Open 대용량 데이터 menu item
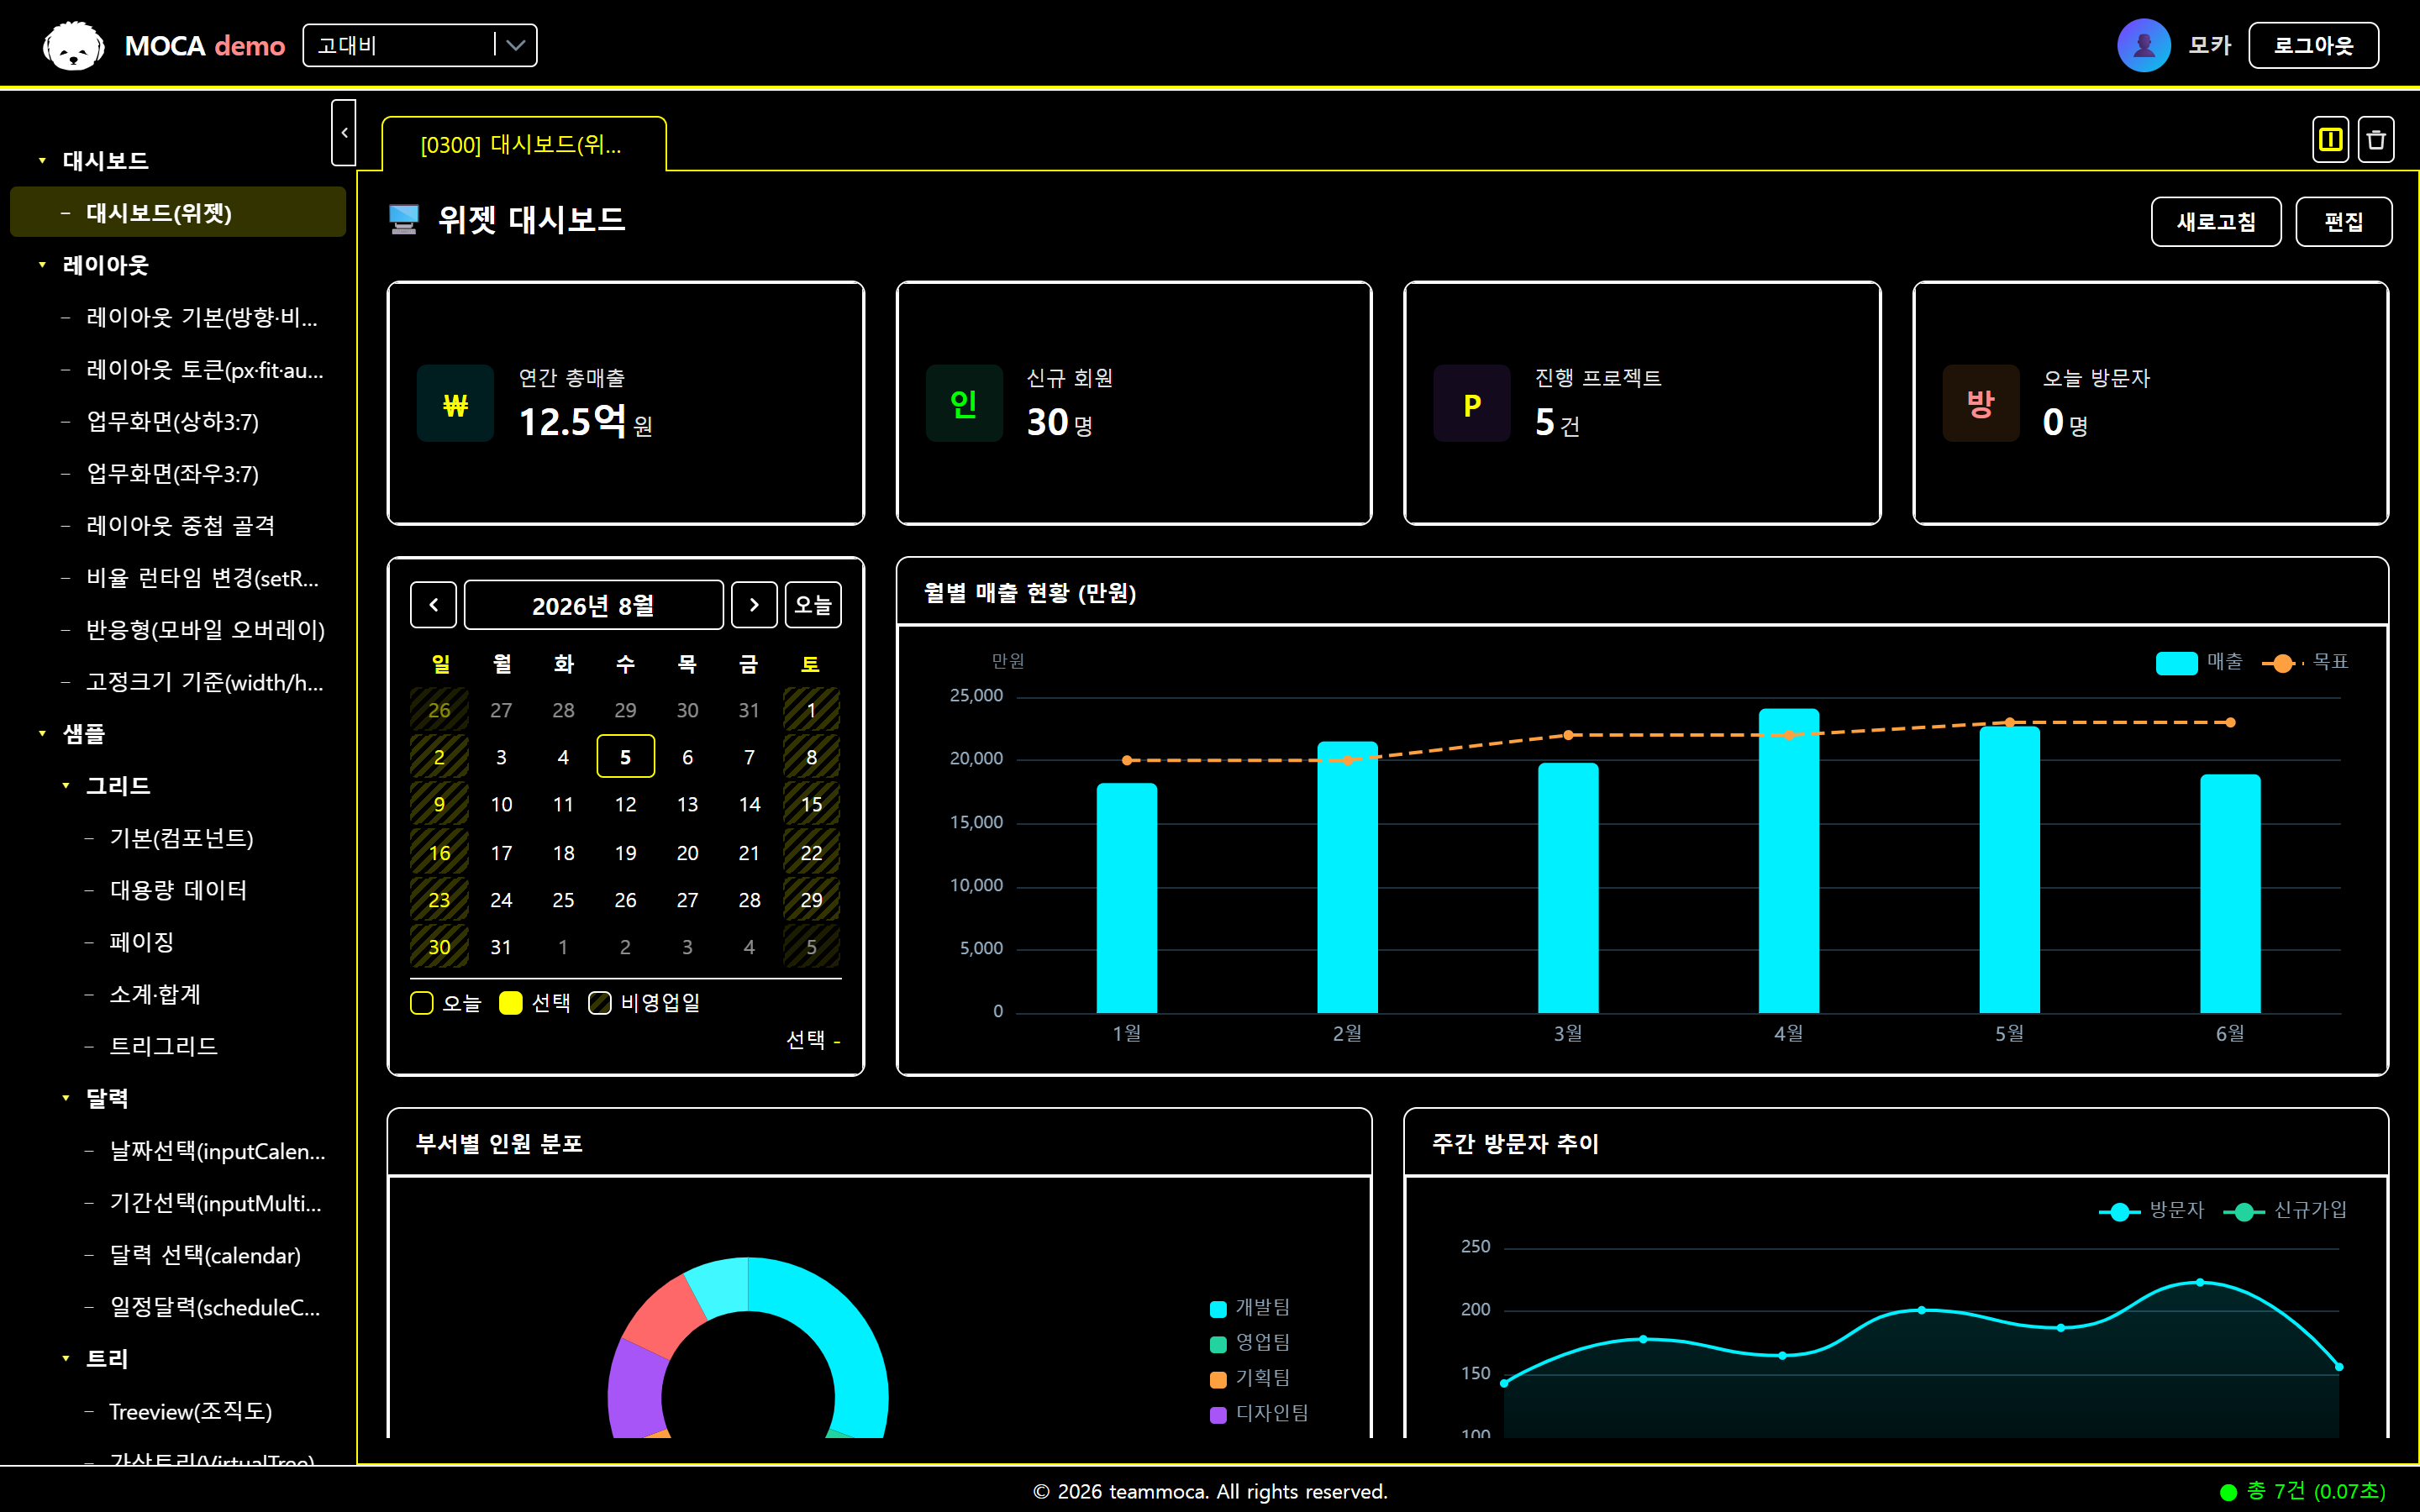Viewport: 2420px width, 1512px height. [x=178, y=890]
